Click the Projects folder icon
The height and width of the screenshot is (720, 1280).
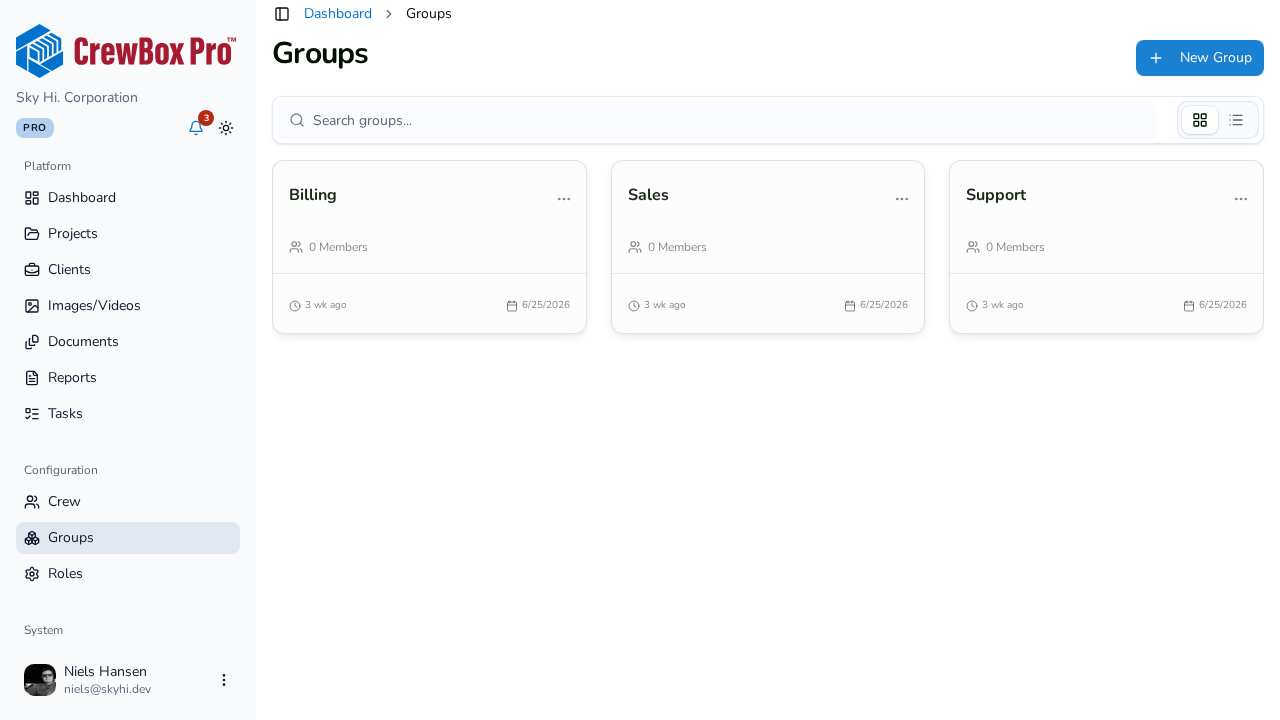[x=32, y=234]
